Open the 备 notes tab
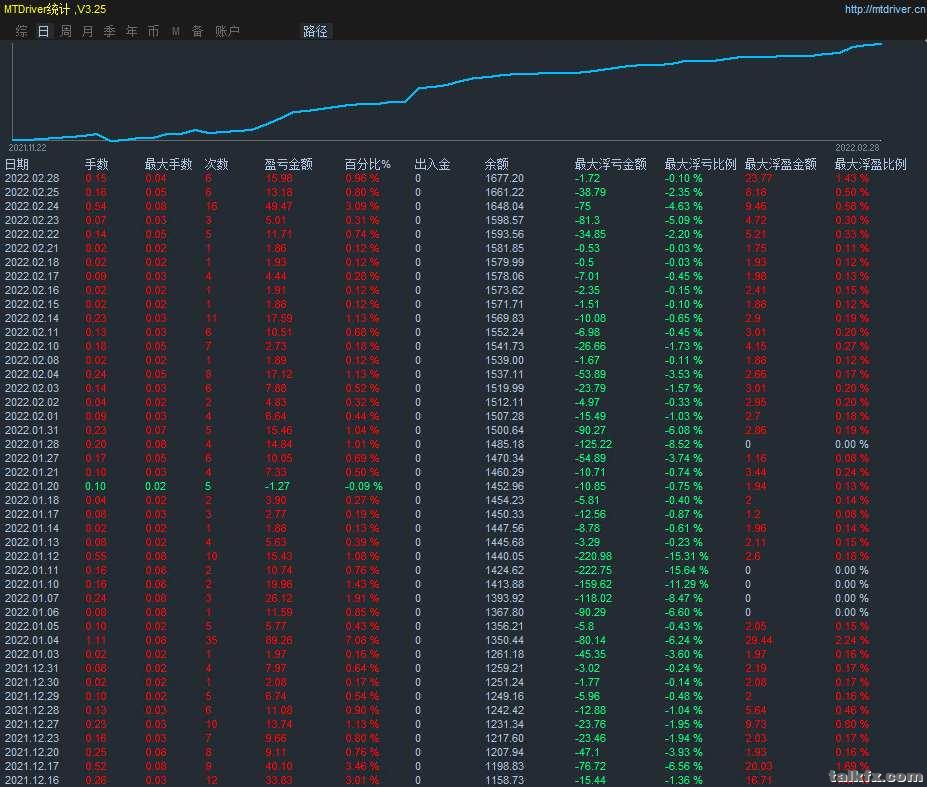 pos(197,31)
